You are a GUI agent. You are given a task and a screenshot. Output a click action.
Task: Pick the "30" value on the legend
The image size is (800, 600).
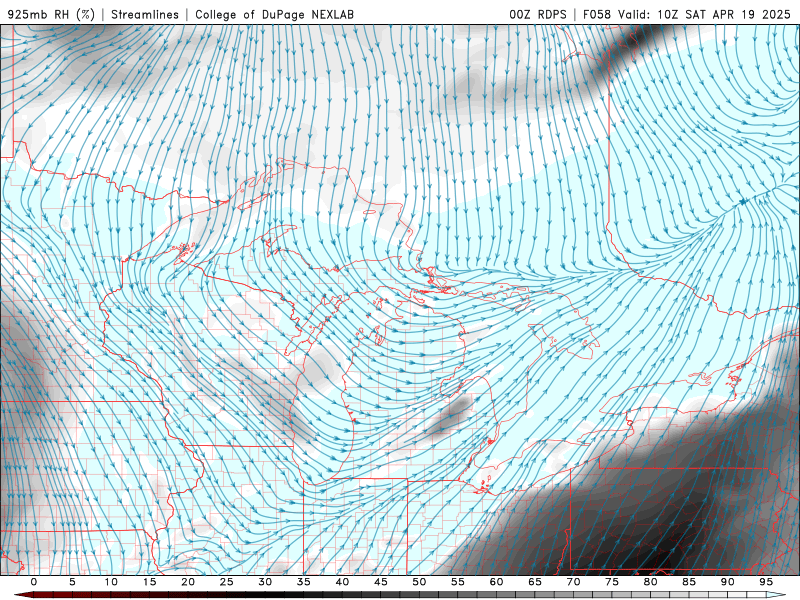pyautogui.click(x=265, y=582)
